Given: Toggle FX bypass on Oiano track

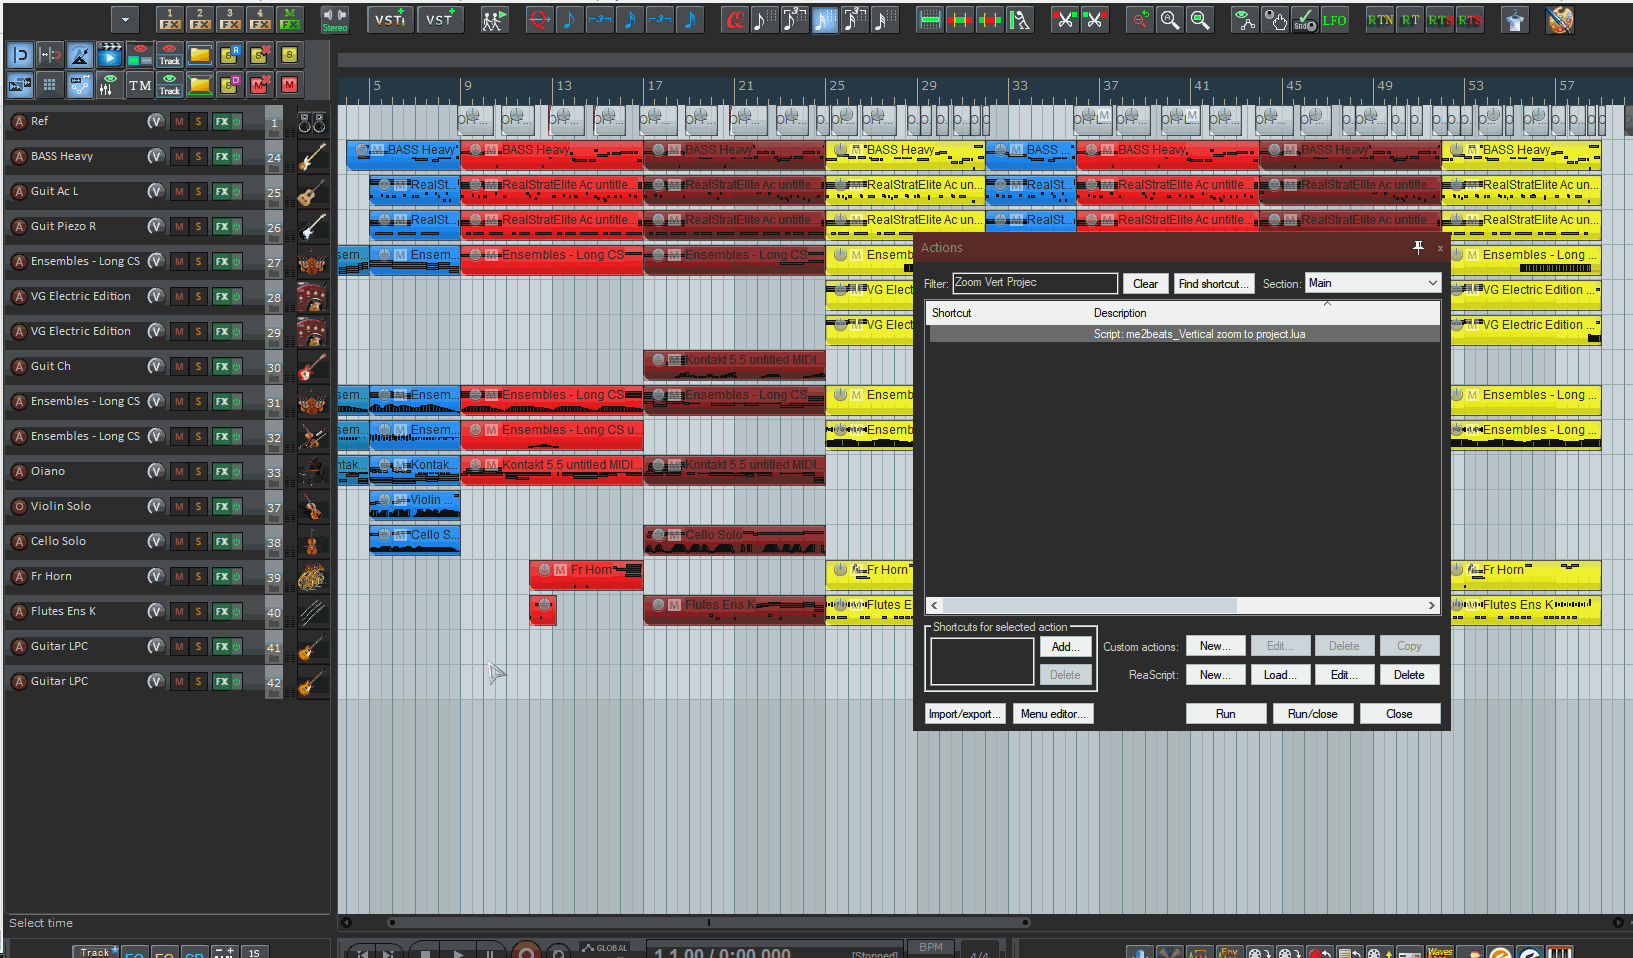Looking at the screenshot, I should click(x=237, y=472).
